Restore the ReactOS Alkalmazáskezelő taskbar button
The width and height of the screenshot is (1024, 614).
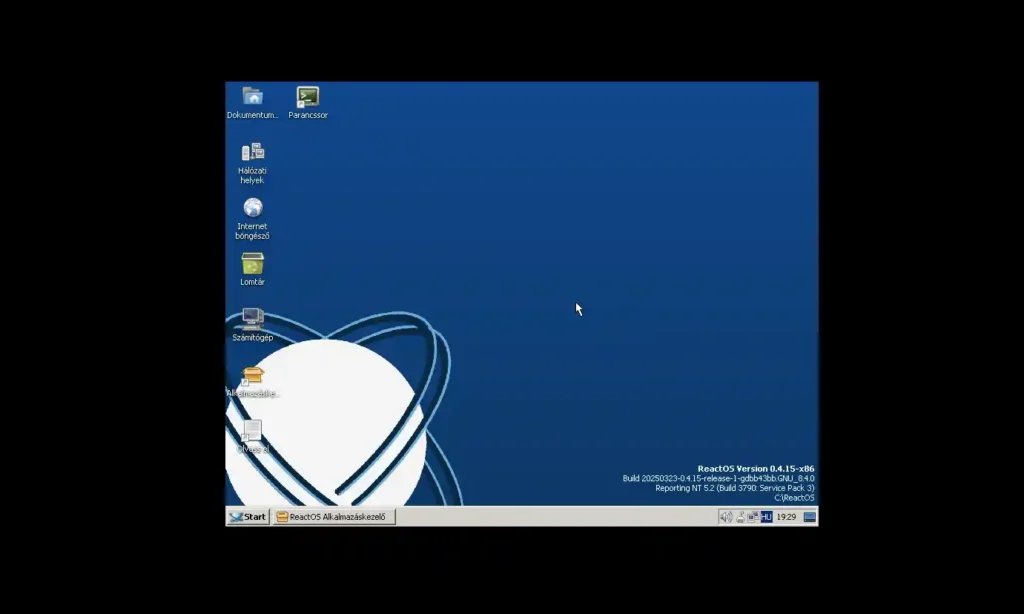(334, 517)
